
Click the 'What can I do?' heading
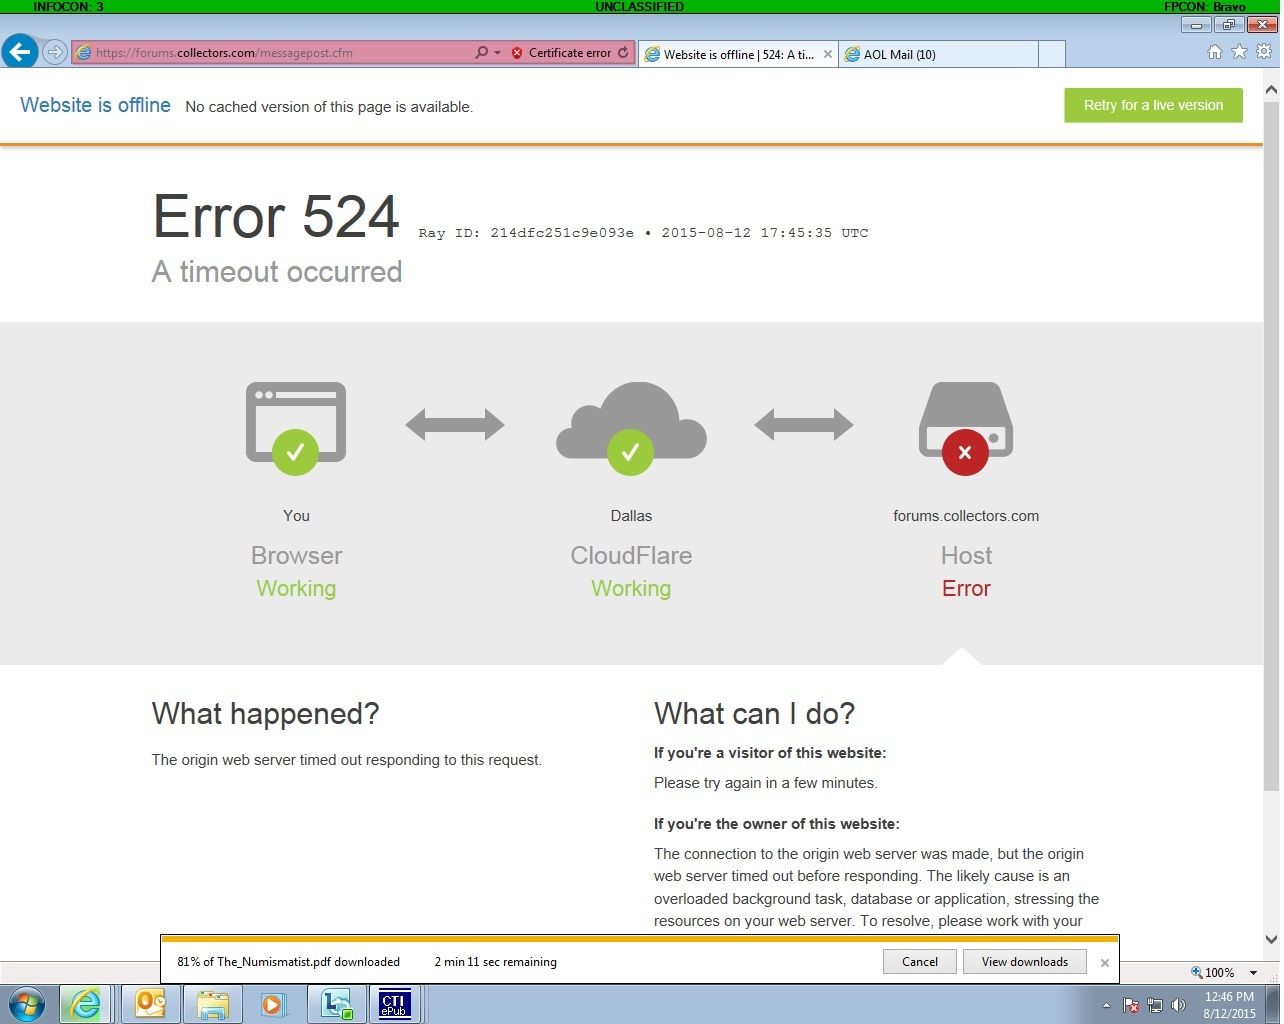(754, 713)
